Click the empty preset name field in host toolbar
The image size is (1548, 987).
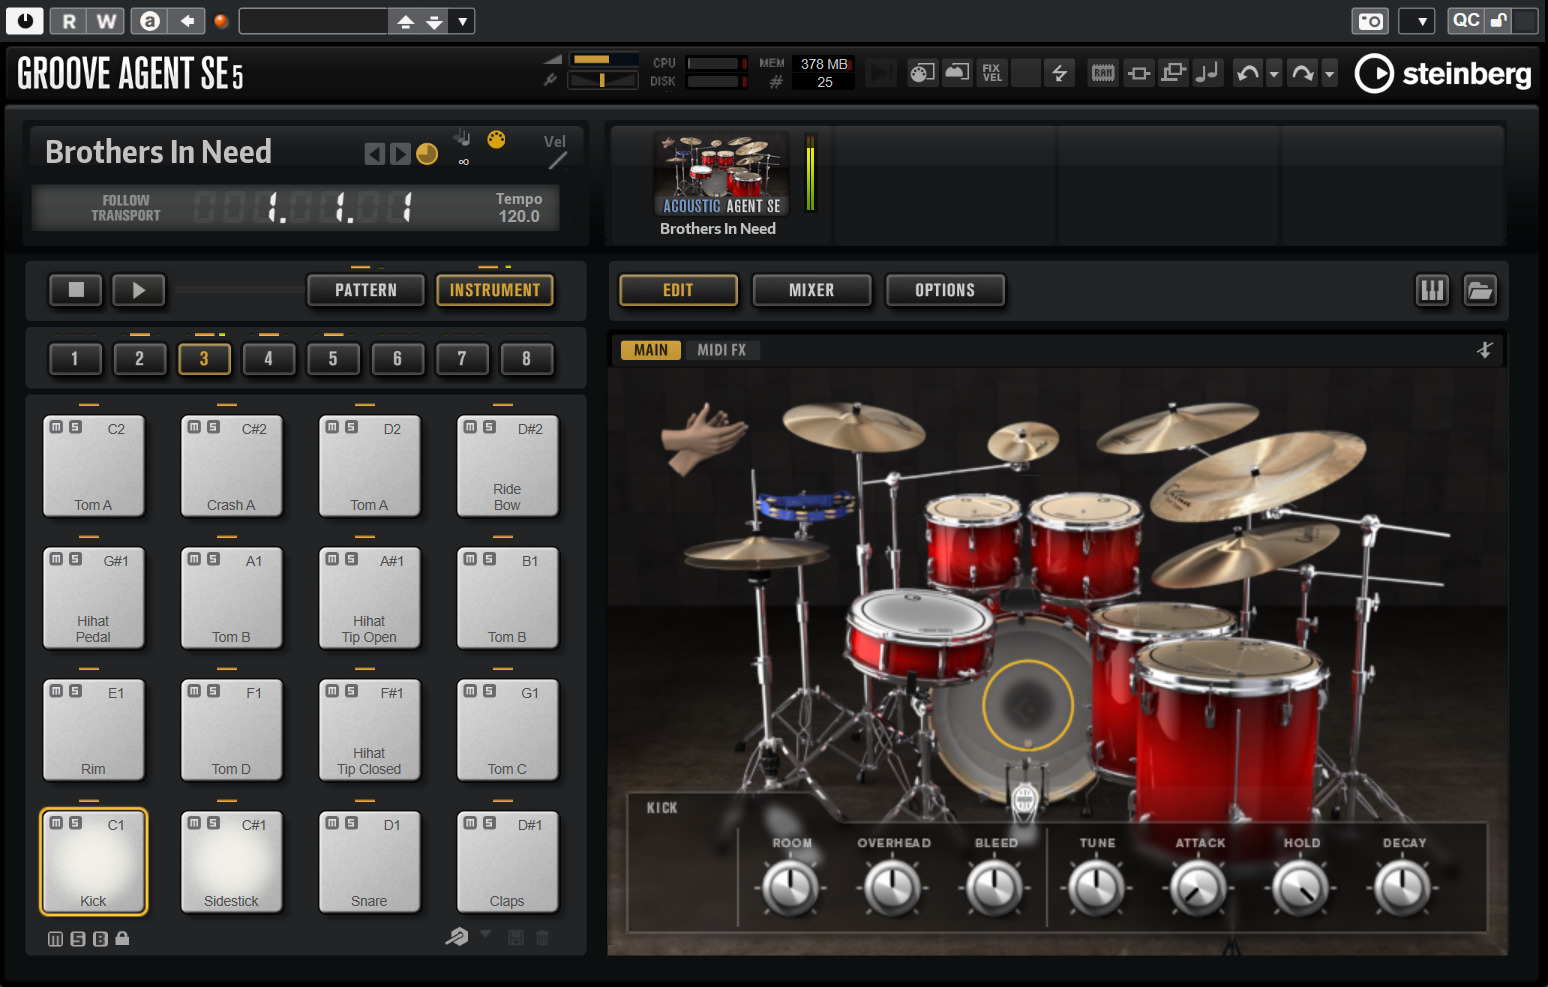[x=313, y=21]
